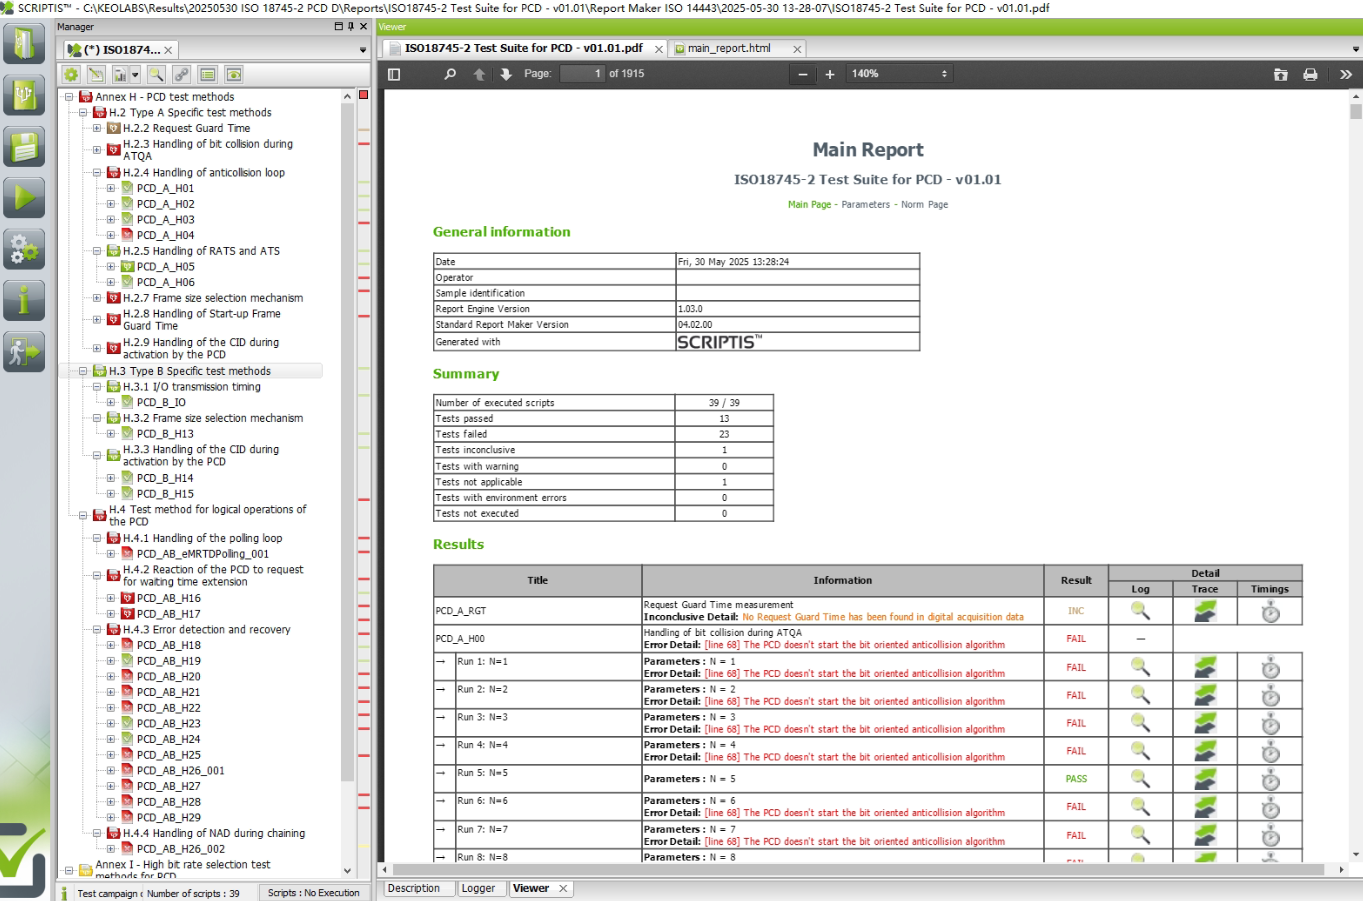Screen dimensions: 1363x901
Task: Collapse the H.2.4 Handling of anticollision loop node
Action: [x=97, y=173]
